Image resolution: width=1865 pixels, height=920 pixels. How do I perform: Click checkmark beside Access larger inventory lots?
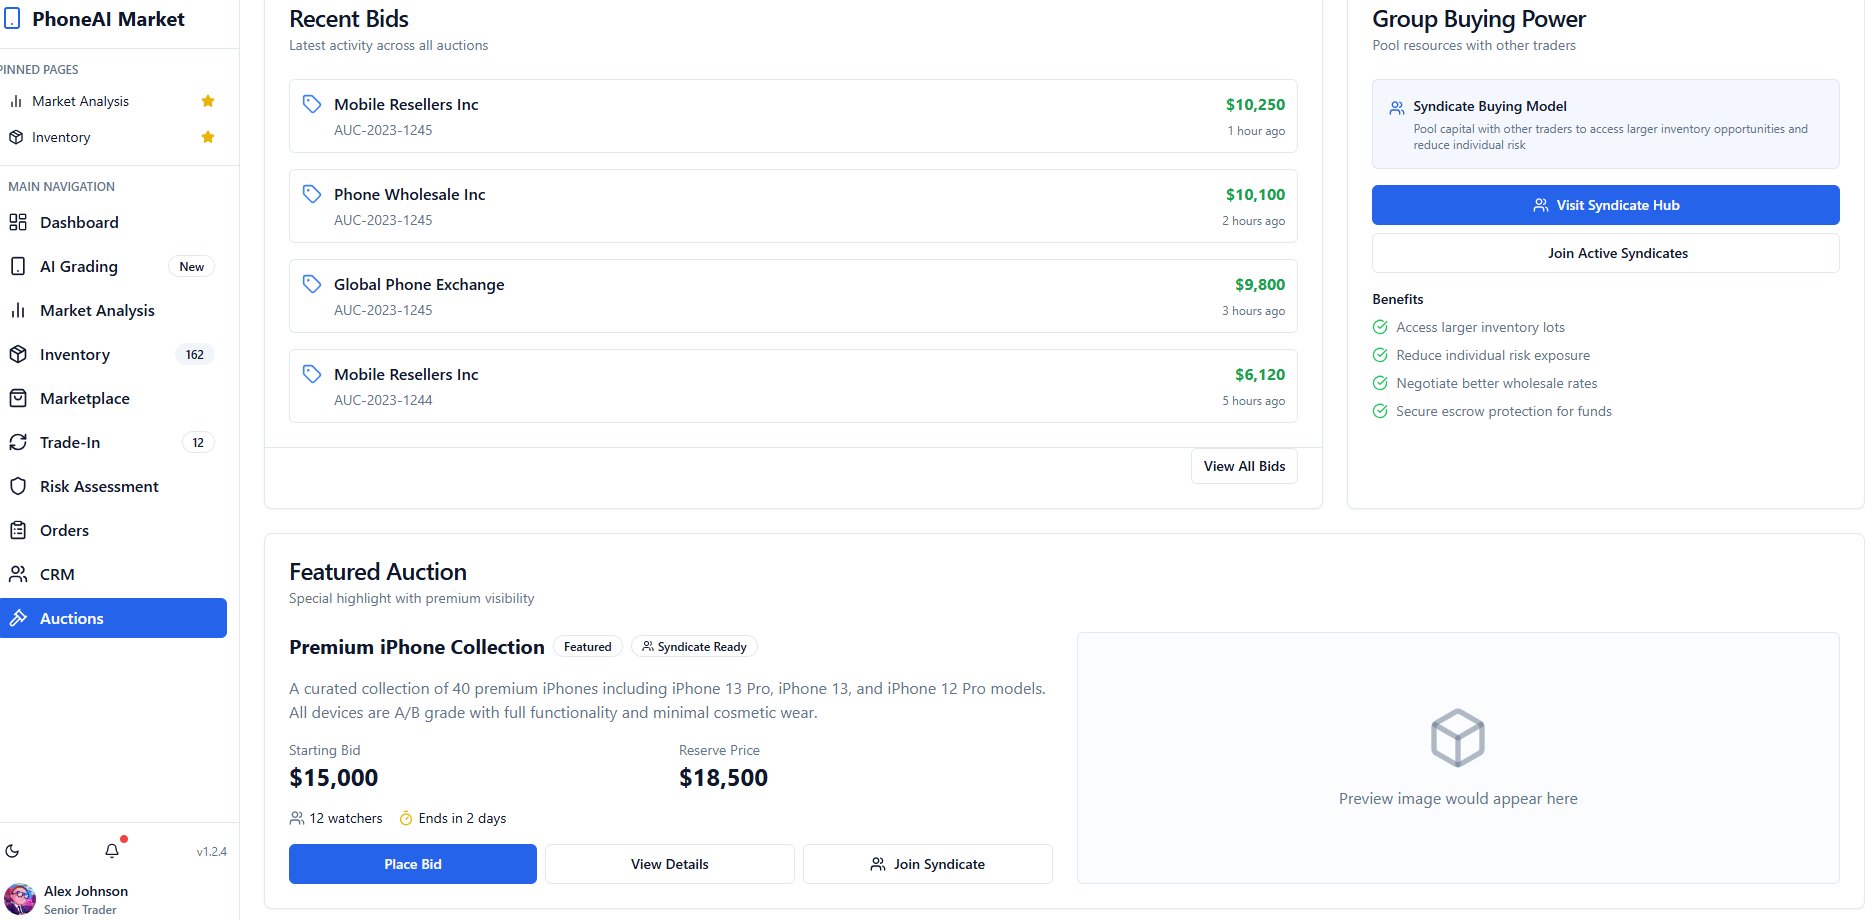pyautogui.click(x=1380, y=327)
